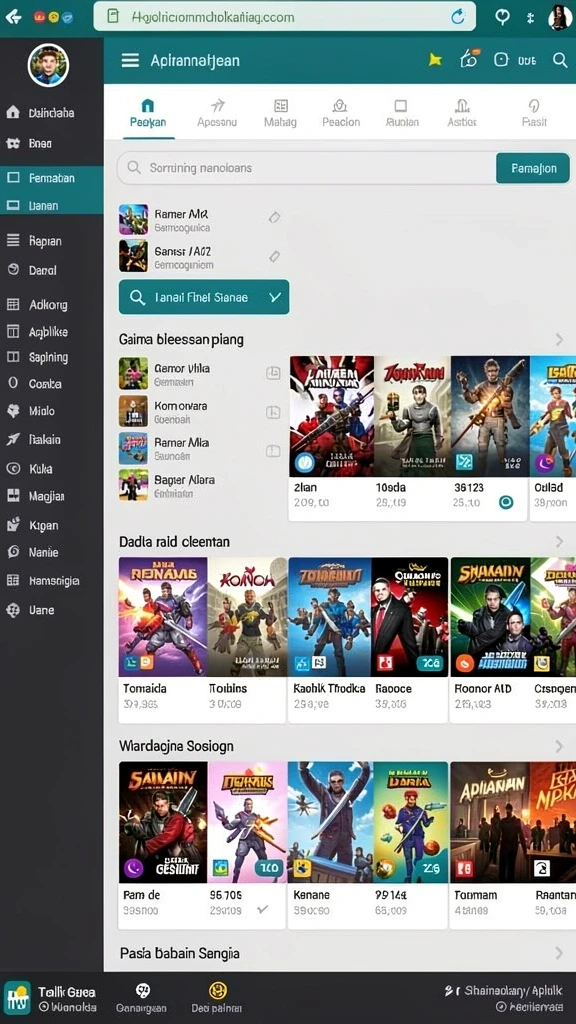Click the yellow smiley icon in bottom bar
The height and width of the screenshot is (1024, 576).
click(217, 990)
